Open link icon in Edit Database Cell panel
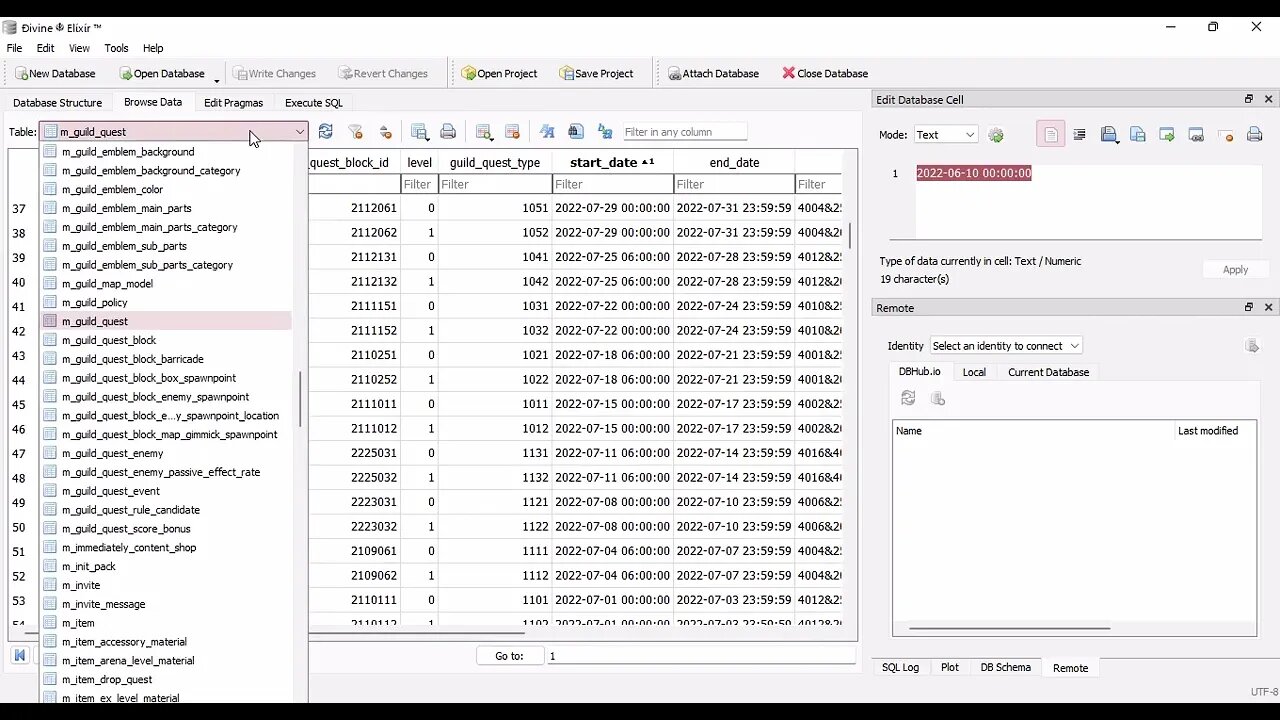 1196,135
